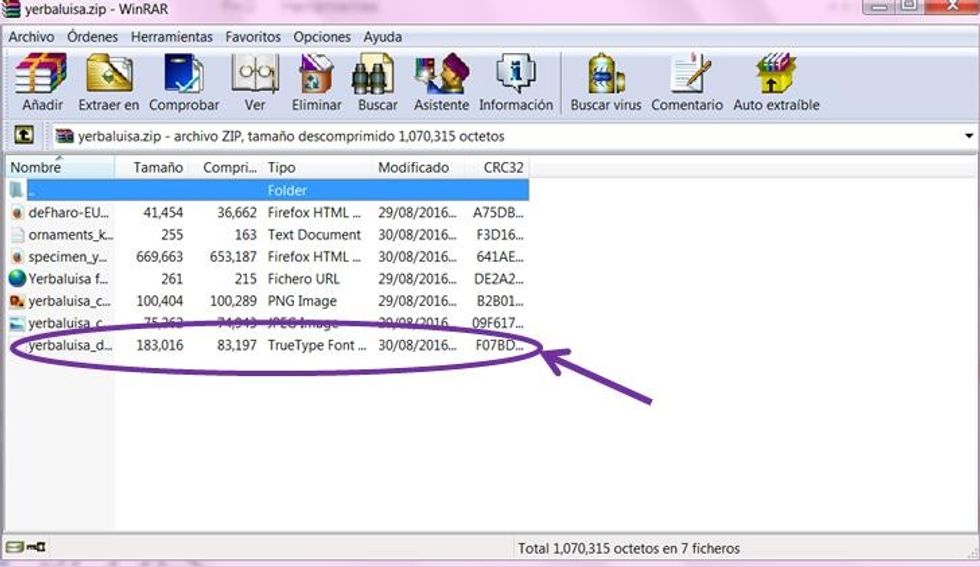The width and height of the screenshot is (980, 567).
Task: Run Buscar virus scan icon
Action: pyautogui.click(x=606, y=73)
